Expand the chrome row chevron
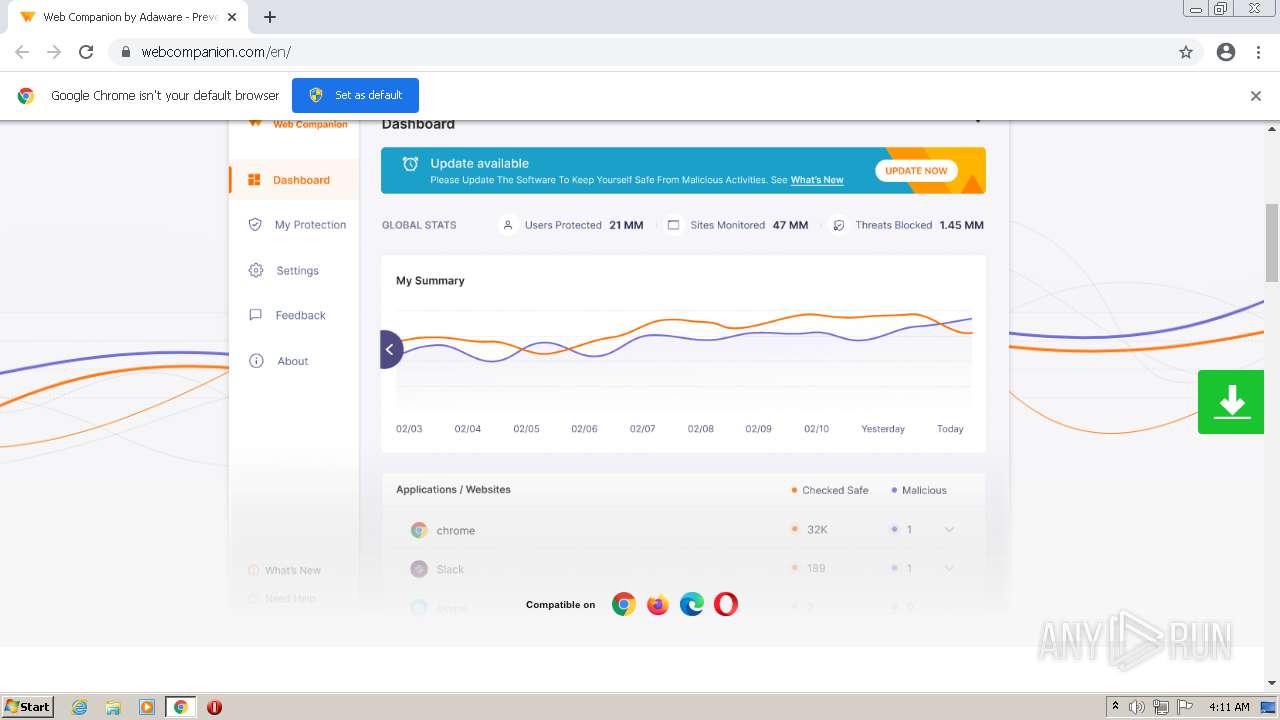Screen dimensions: 1280x720 tap(949, 530)
